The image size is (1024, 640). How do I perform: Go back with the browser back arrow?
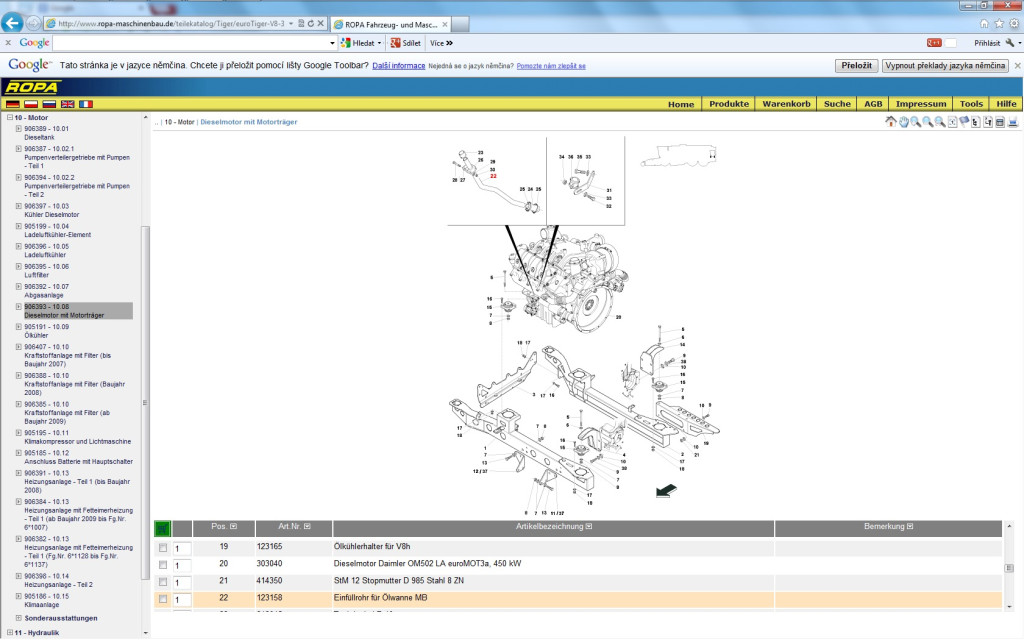[12, 24]
